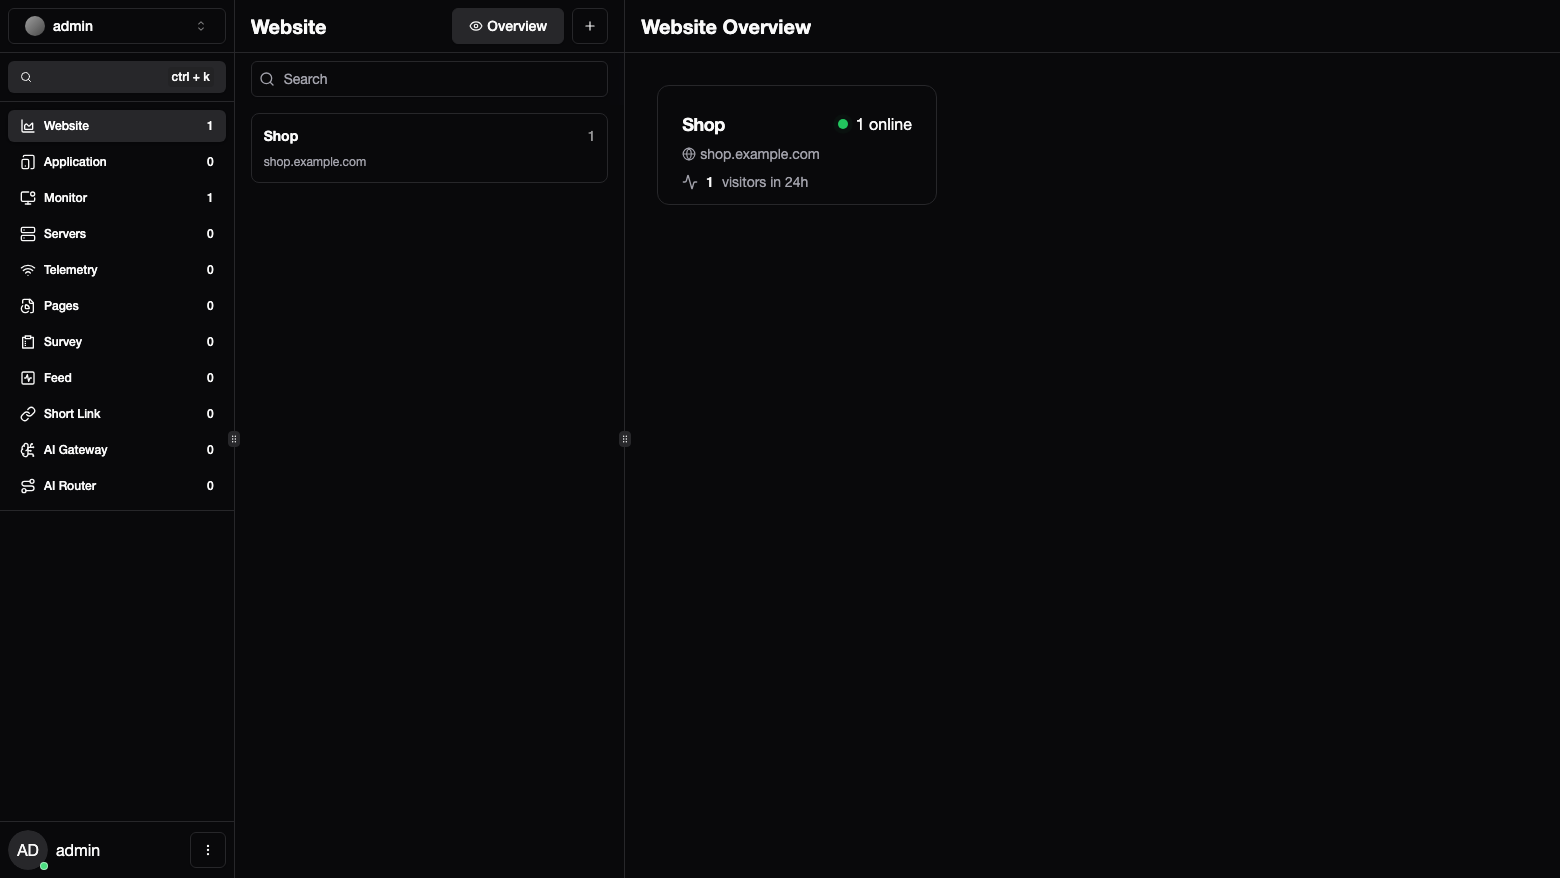
Task: Click the shop.example.com globe icon in card
Action: [689, 154]
